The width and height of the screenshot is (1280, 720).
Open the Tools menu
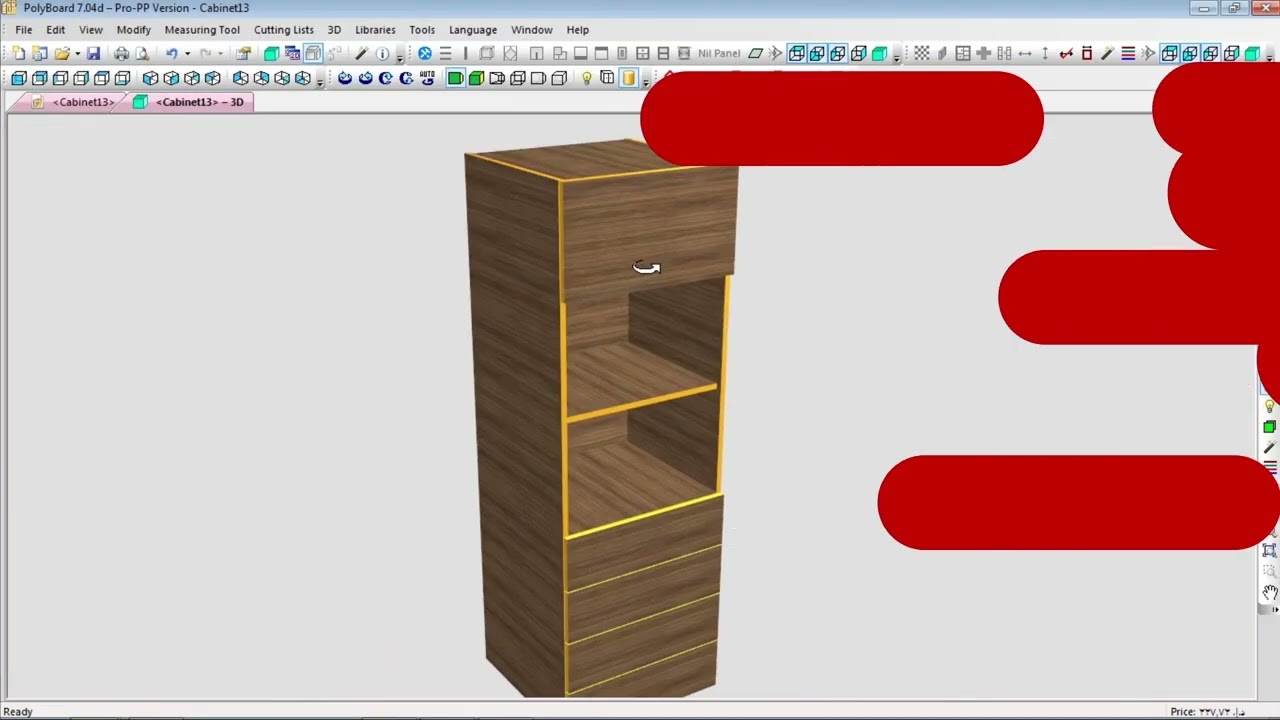coord(422,30)
